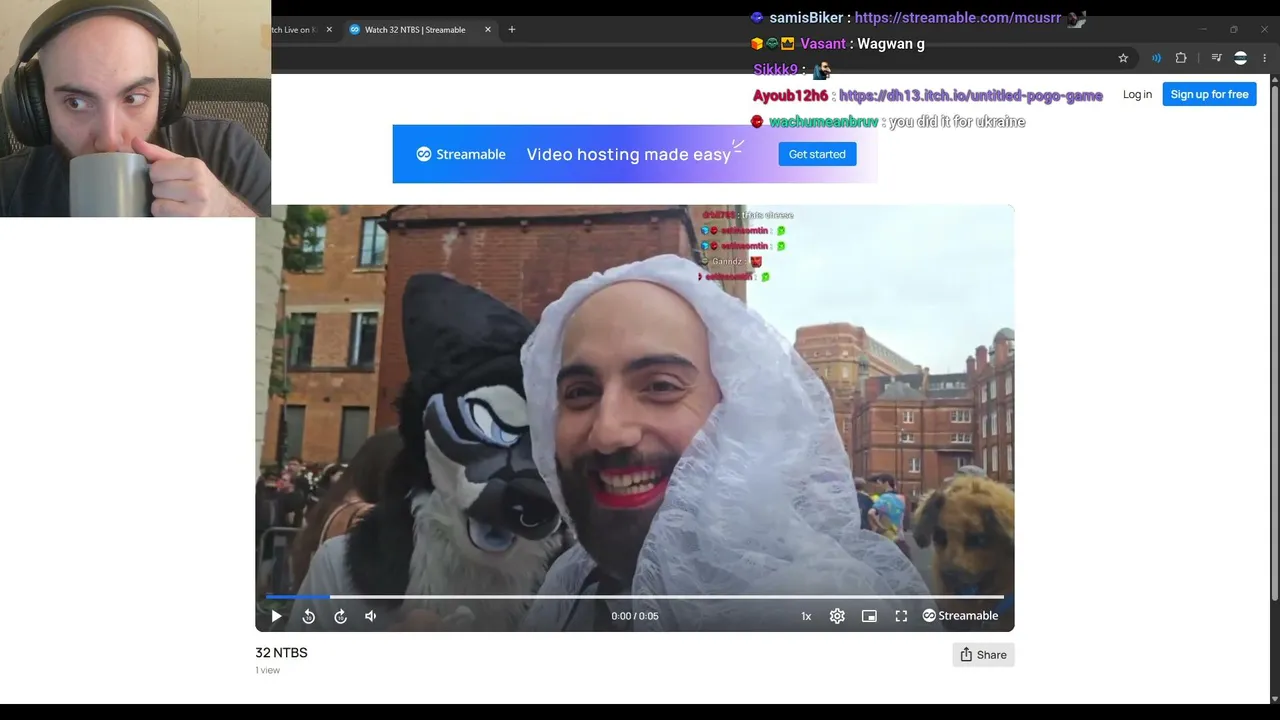Click the 1 view count text
Image resolution: width=1280 pixels, height=720 pixels.
coord(267,671)
